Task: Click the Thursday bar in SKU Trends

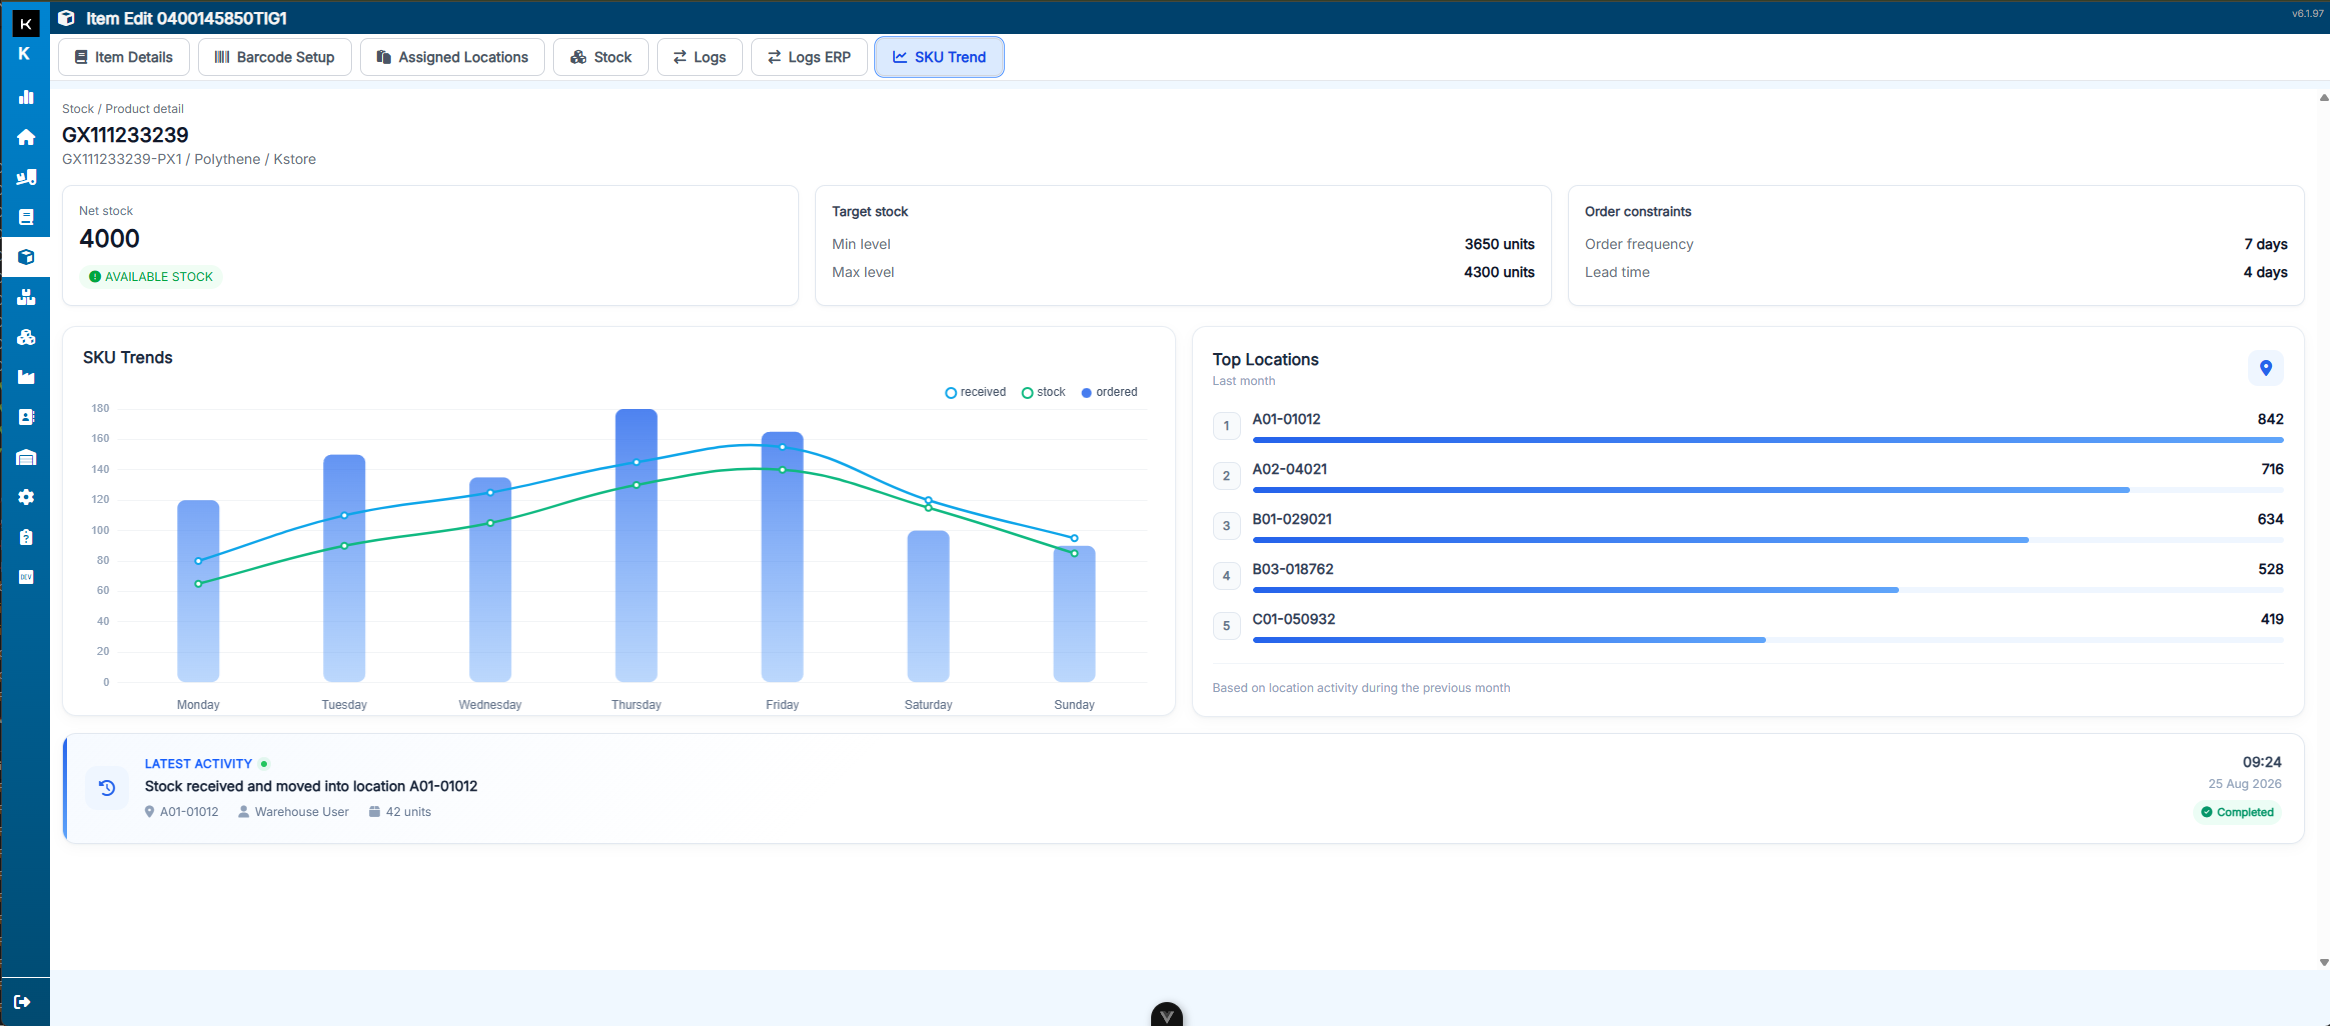Action: click(636, 546)
